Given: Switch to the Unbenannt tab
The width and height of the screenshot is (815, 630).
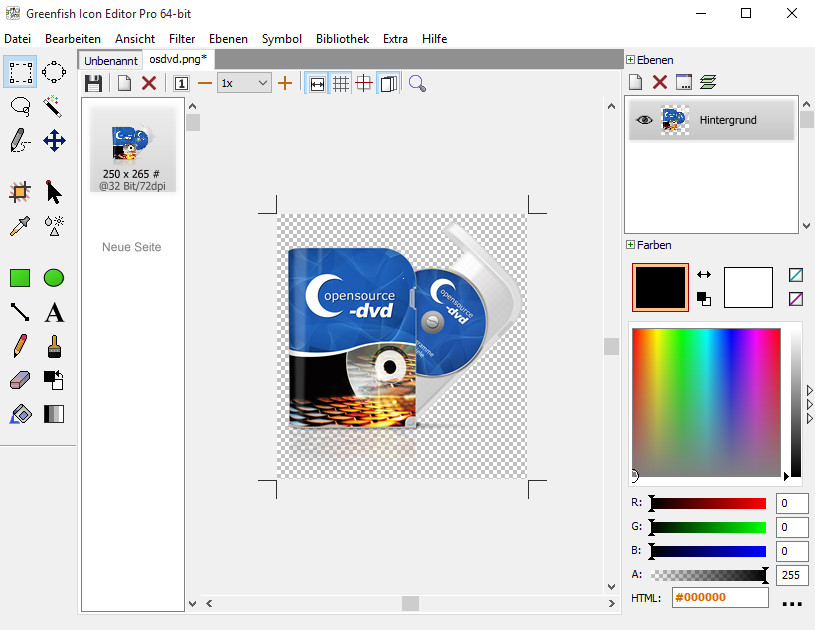Looking at the screenshot, I should click(x=110, y=60).
